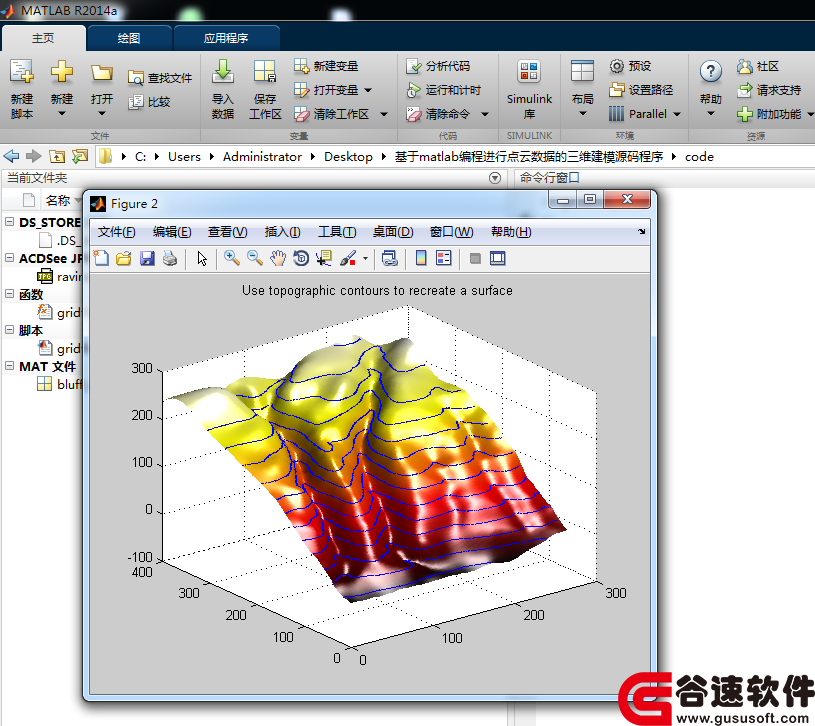Select the Brush data tool
815x726 pixels.
(348, 258)
